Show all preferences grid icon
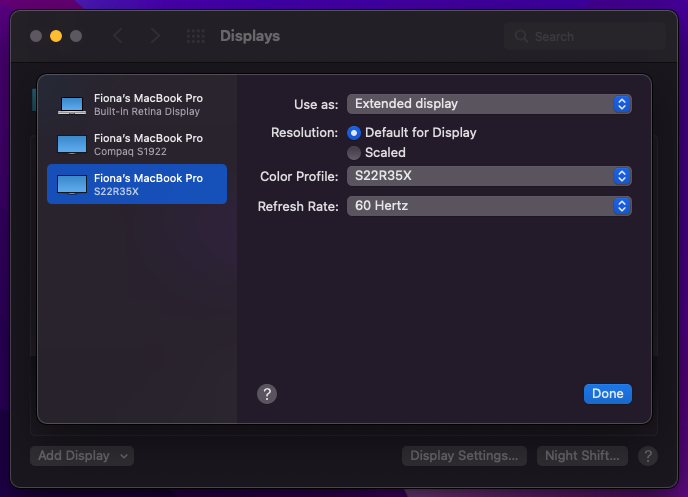 pyautogui.click(x=196, y=36)
